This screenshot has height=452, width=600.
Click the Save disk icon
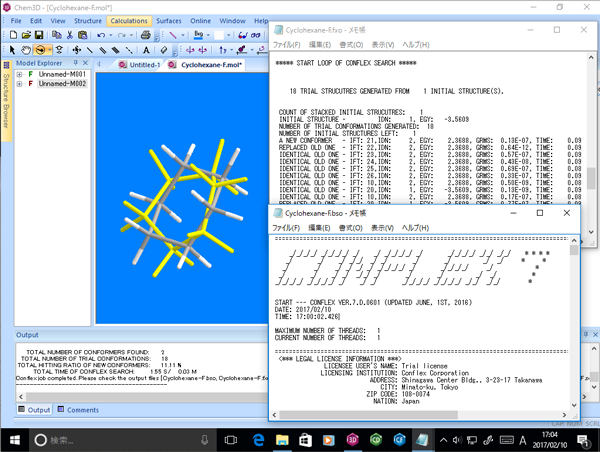pos(40,35)
